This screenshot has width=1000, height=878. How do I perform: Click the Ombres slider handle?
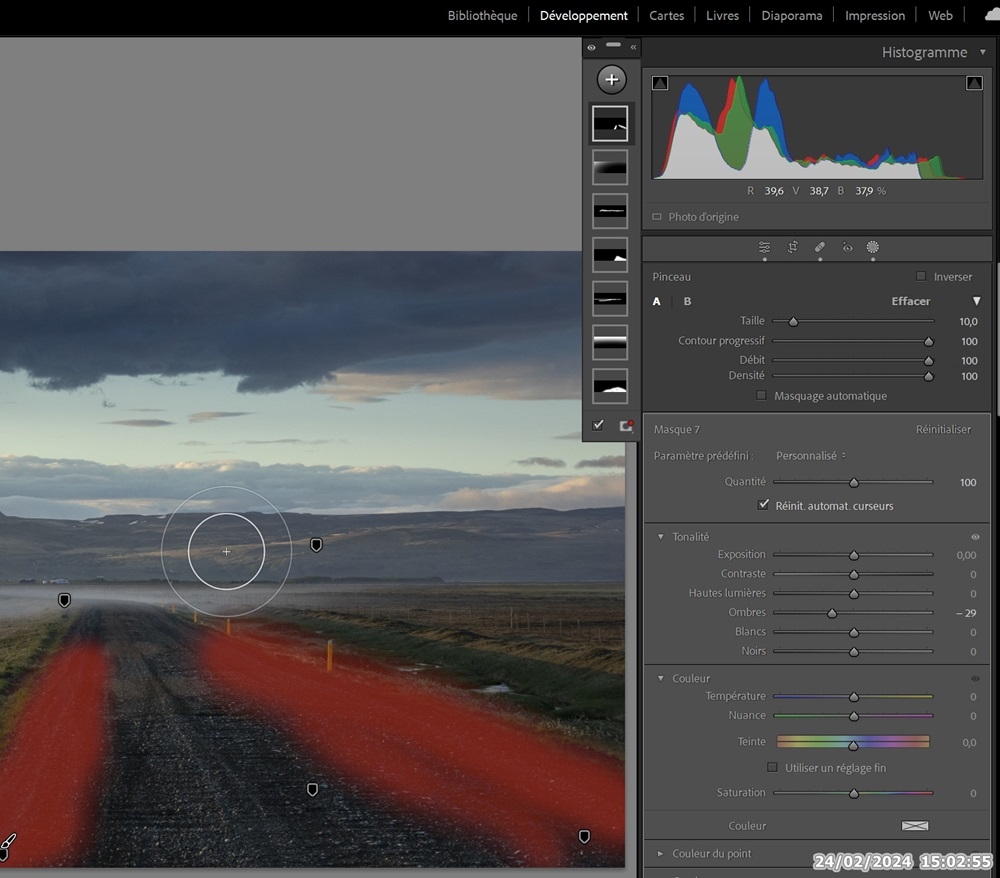click(832, 613)
